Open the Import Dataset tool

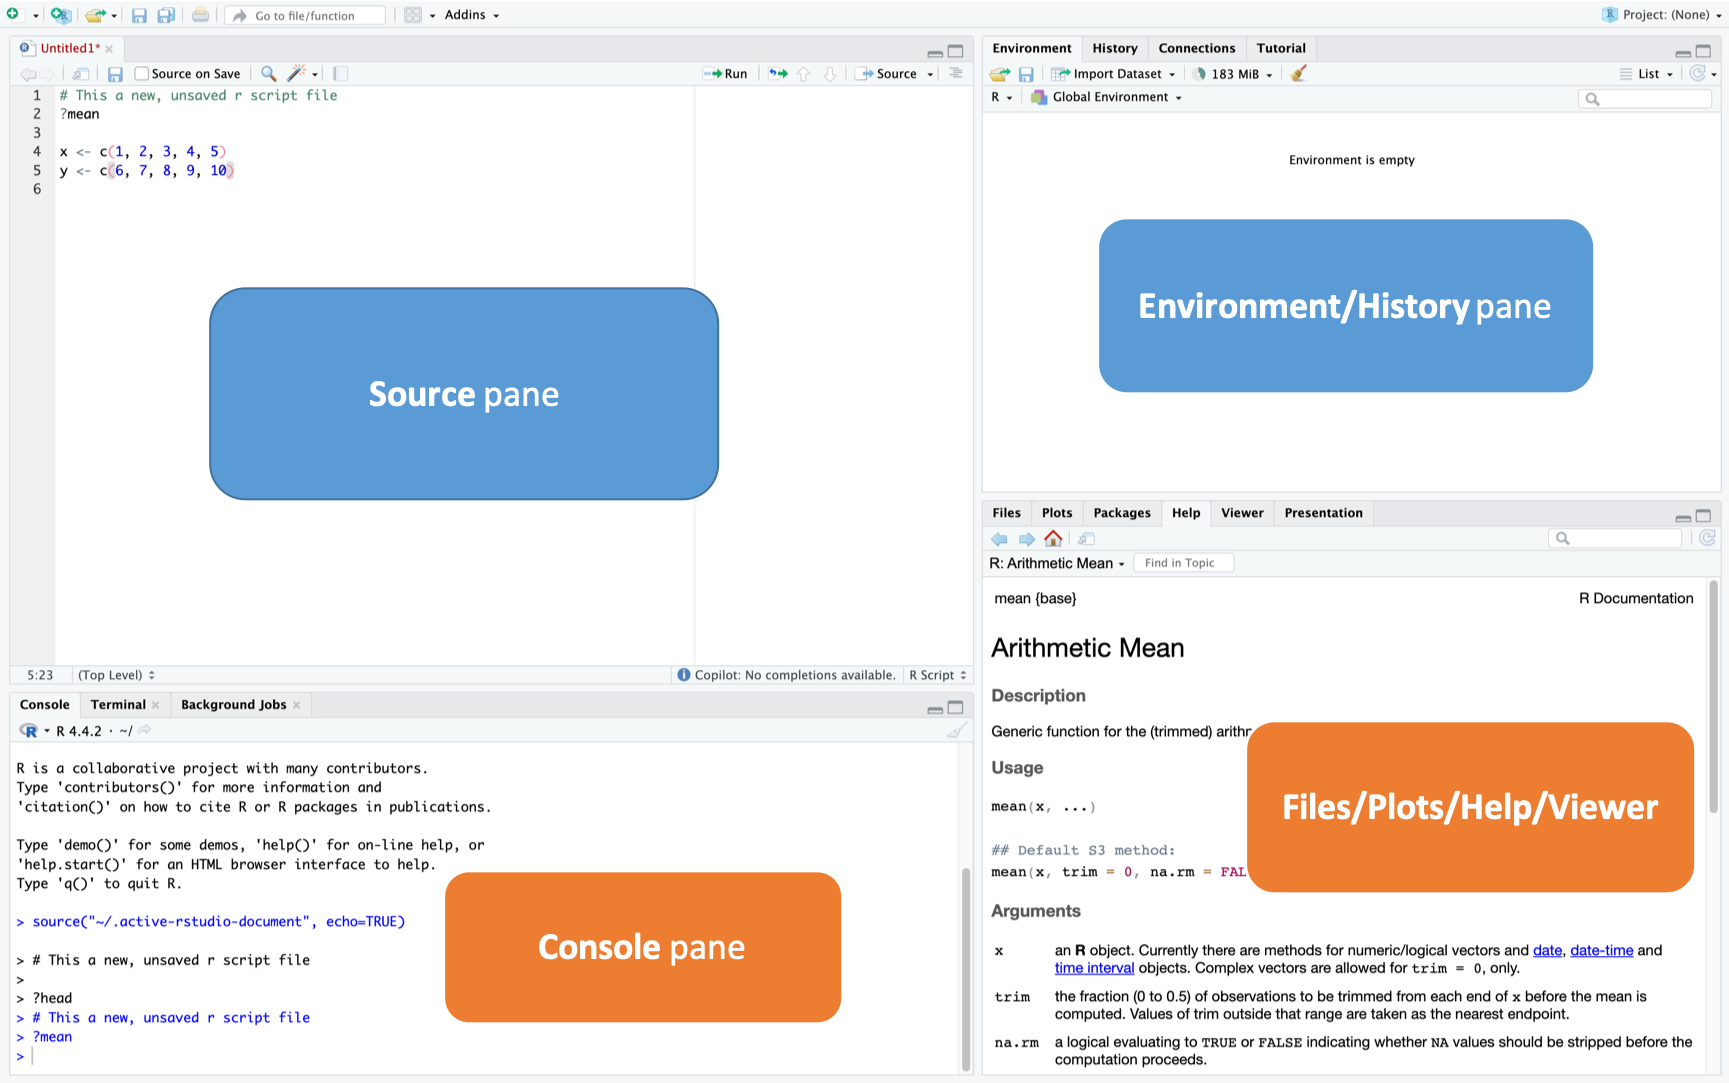(1113, 73)
